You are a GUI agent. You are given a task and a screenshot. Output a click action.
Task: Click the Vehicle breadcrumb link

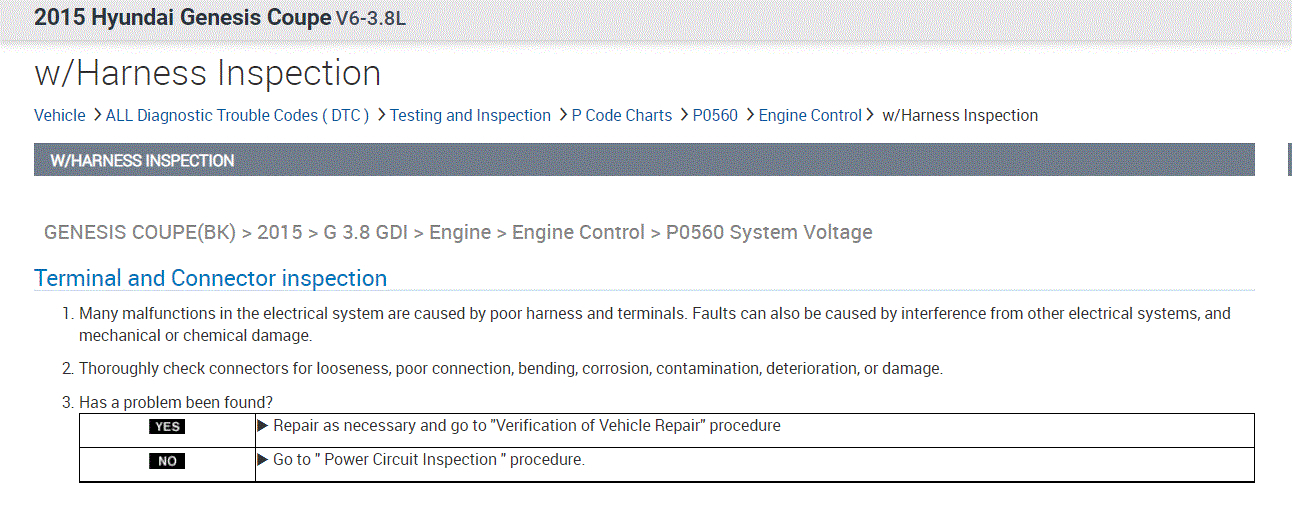pyautogui.click(x=60, y=115)
